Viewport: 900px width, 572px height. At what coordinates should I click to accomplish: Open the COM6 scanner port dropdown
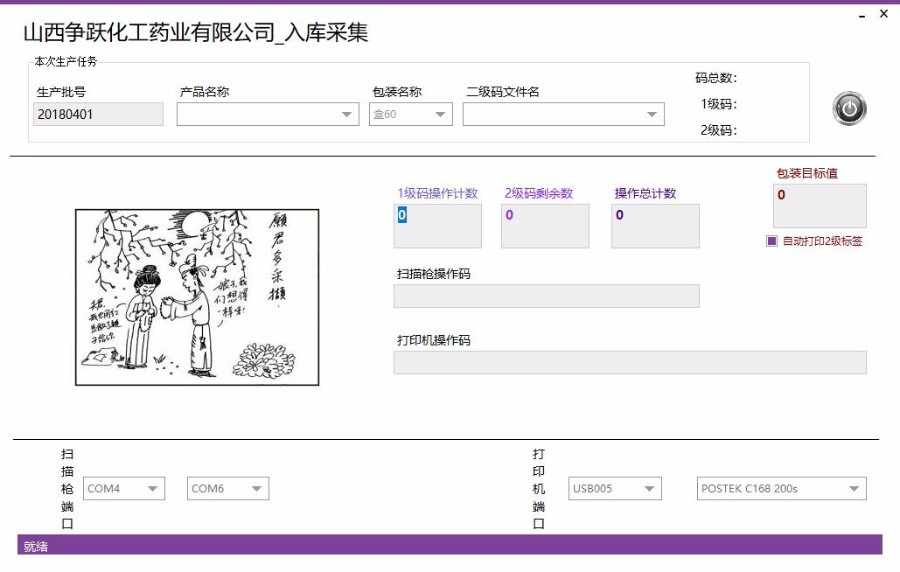point(228,489)
